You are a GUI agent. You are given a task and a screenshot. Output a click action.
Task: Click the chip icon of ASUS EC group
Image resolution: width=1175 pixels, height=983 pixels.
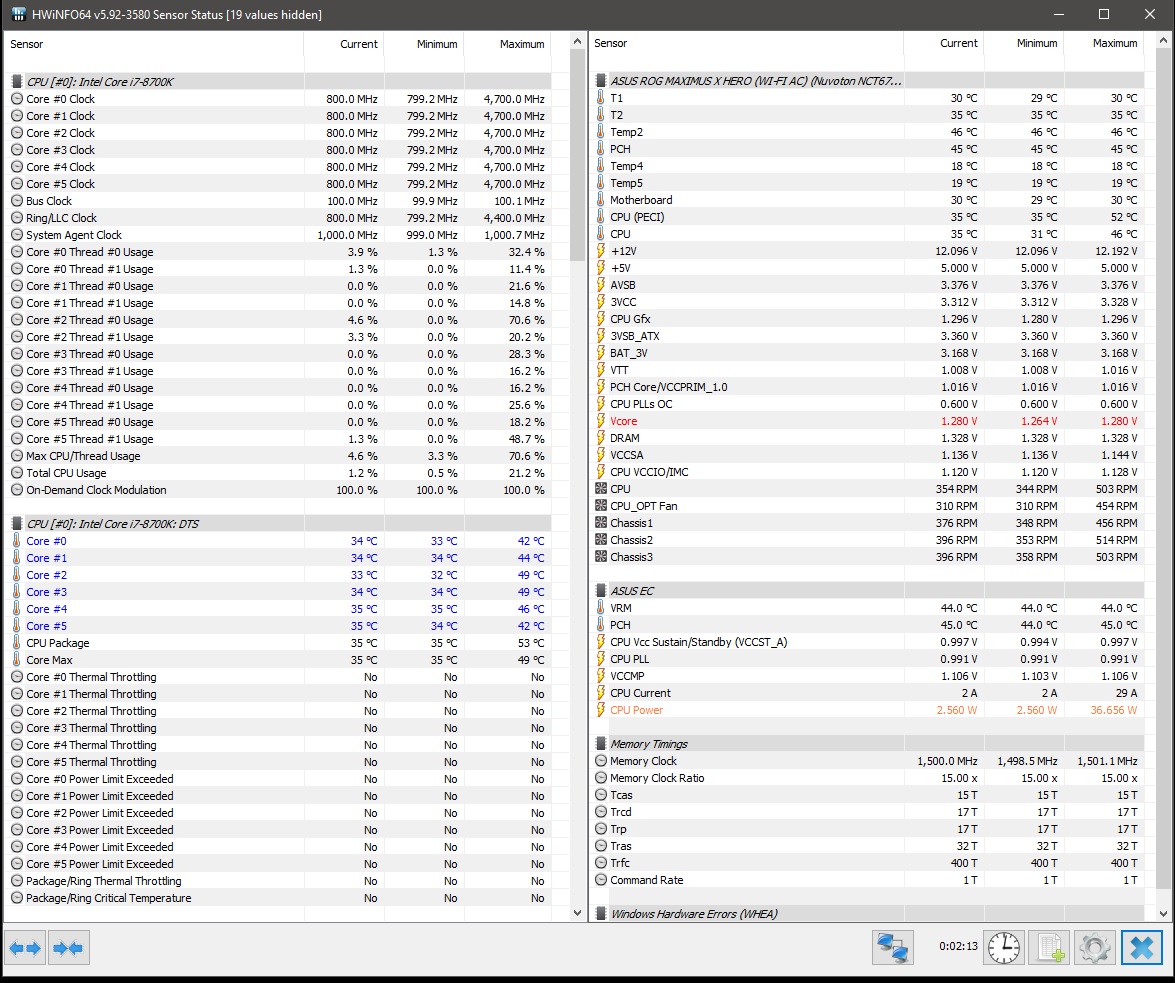coord(600,590)
